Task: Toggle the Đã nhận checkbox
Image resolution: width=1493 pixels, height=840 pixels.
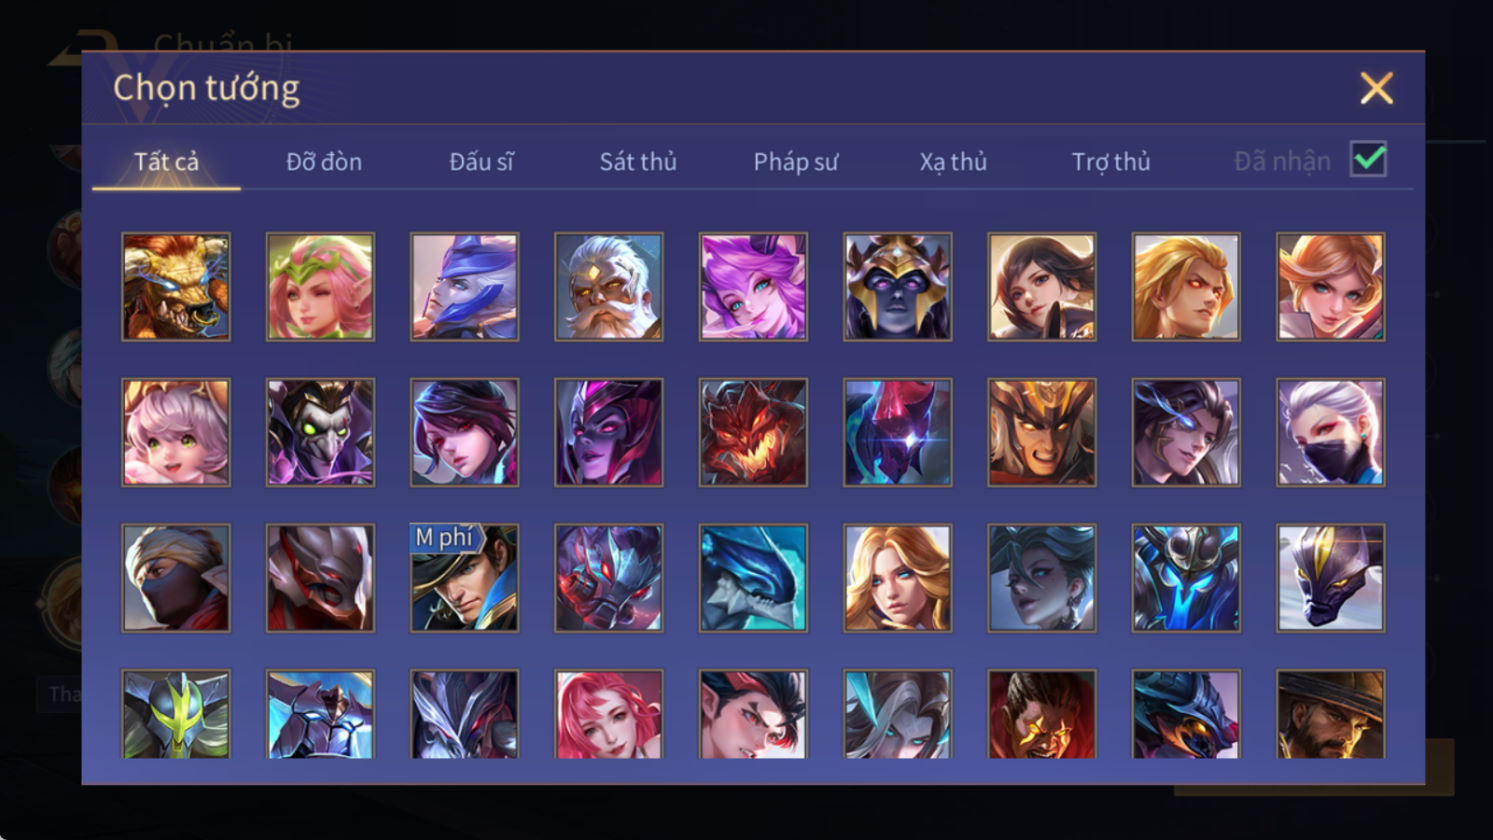Action: [x=1368, y=159]
